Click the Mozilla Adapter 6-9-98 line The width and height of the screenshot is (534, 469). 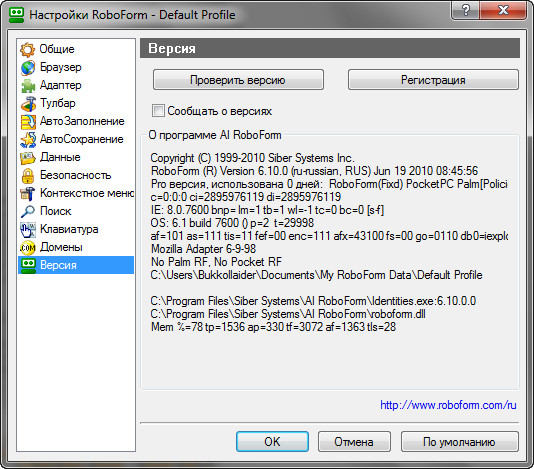(x=203, y=249)
